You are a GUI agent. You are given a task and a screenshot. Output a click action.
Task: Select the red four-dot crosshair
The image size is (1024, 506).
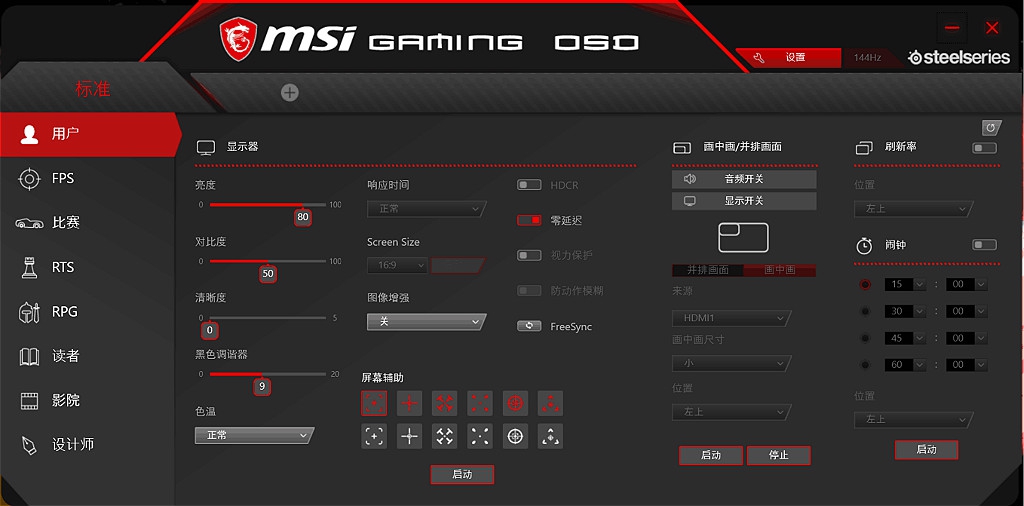[x=480, y=403]
